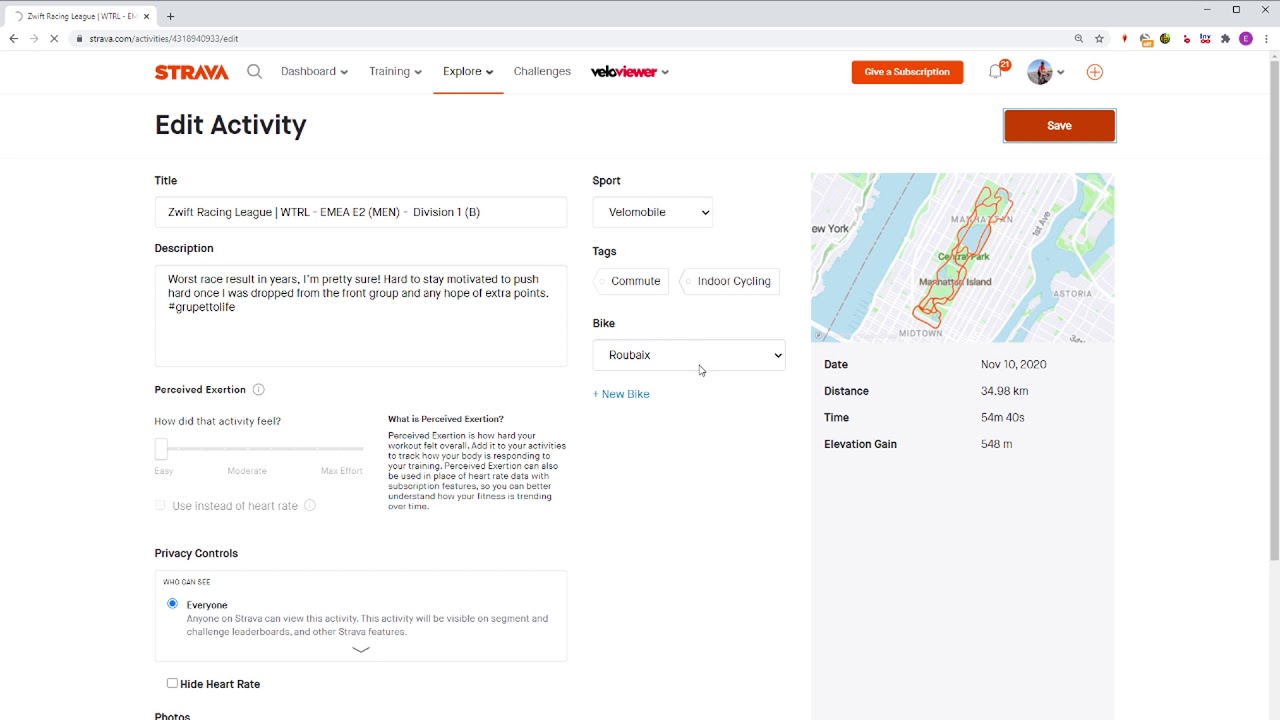
Task: Open the Bike dropdown showing Roubaix
Action: click(689, 355)
